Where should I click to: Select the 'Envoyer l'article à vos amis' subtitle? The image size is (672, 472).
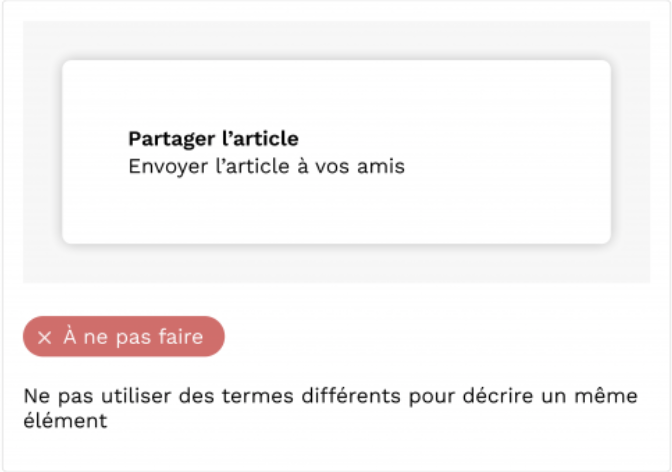267,166
